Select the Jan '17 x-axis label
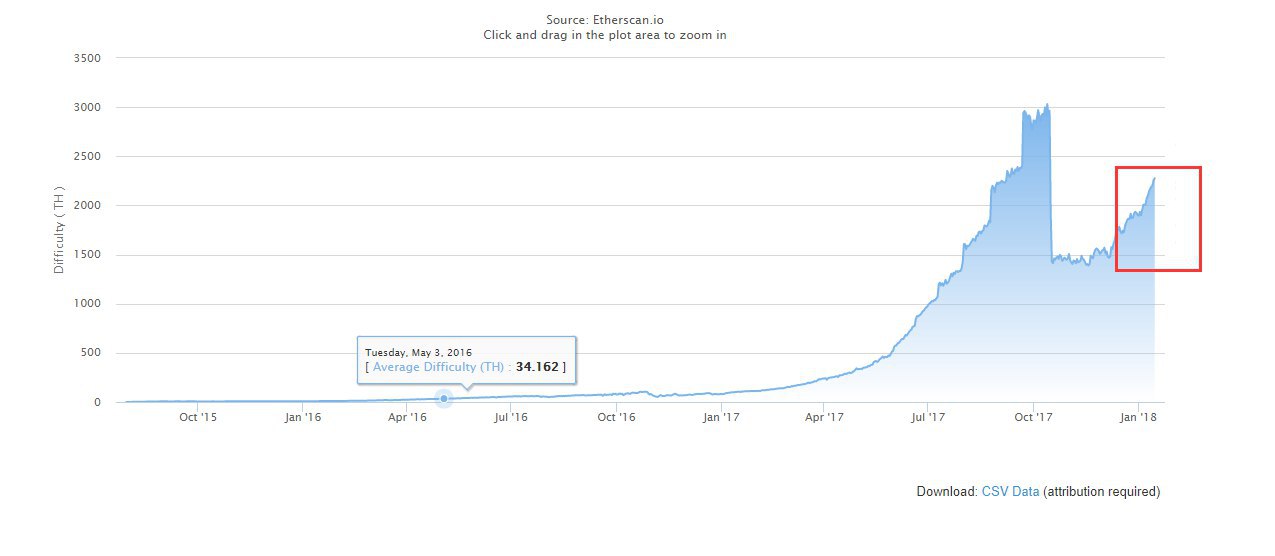The width and height of the screenshot is (1275, 556). click(x=721, y=417)
